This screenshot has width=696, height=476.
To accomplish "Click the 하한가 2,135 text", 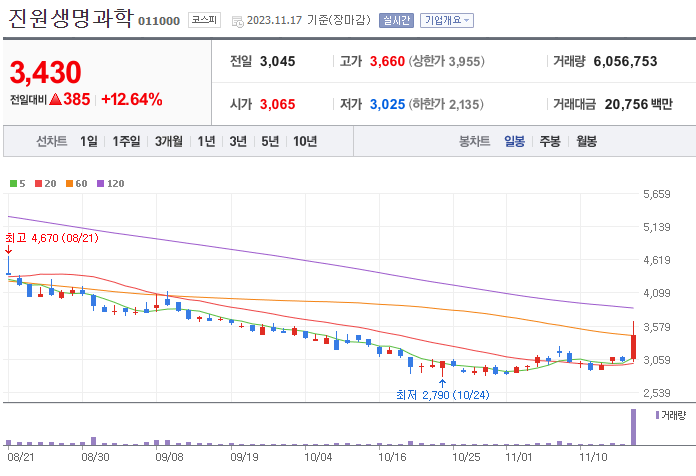I will click(x=447, y=104).
